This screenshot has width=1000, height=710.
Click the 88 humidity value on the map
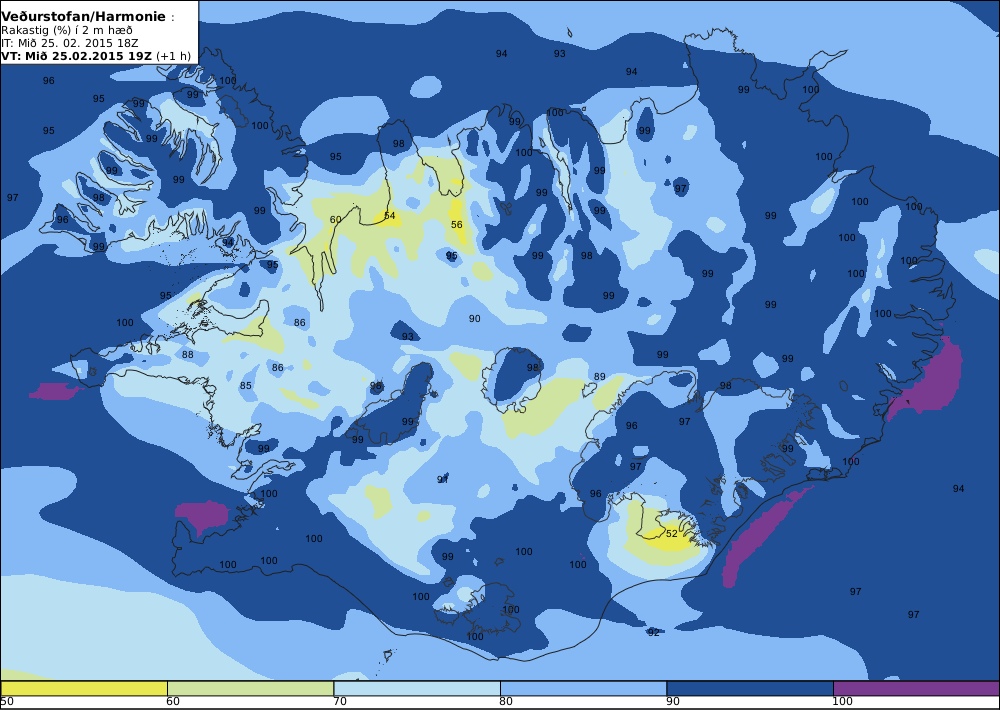188,355
